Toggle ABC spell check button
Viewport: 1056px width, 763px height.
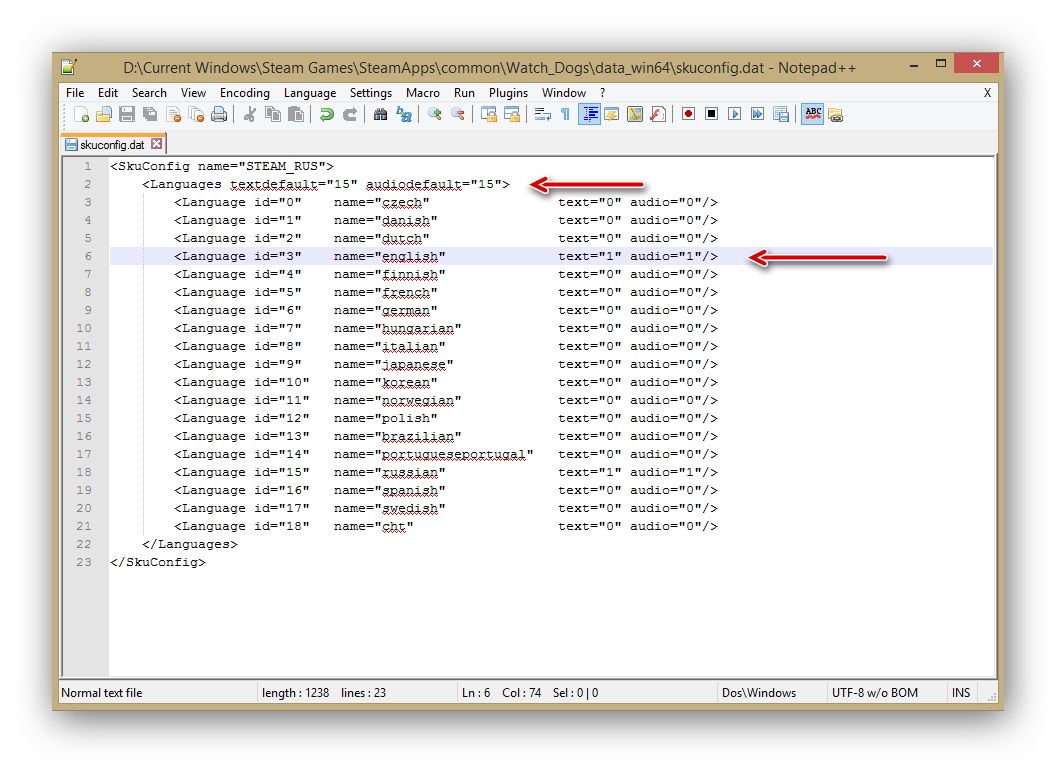coord(812,115)
